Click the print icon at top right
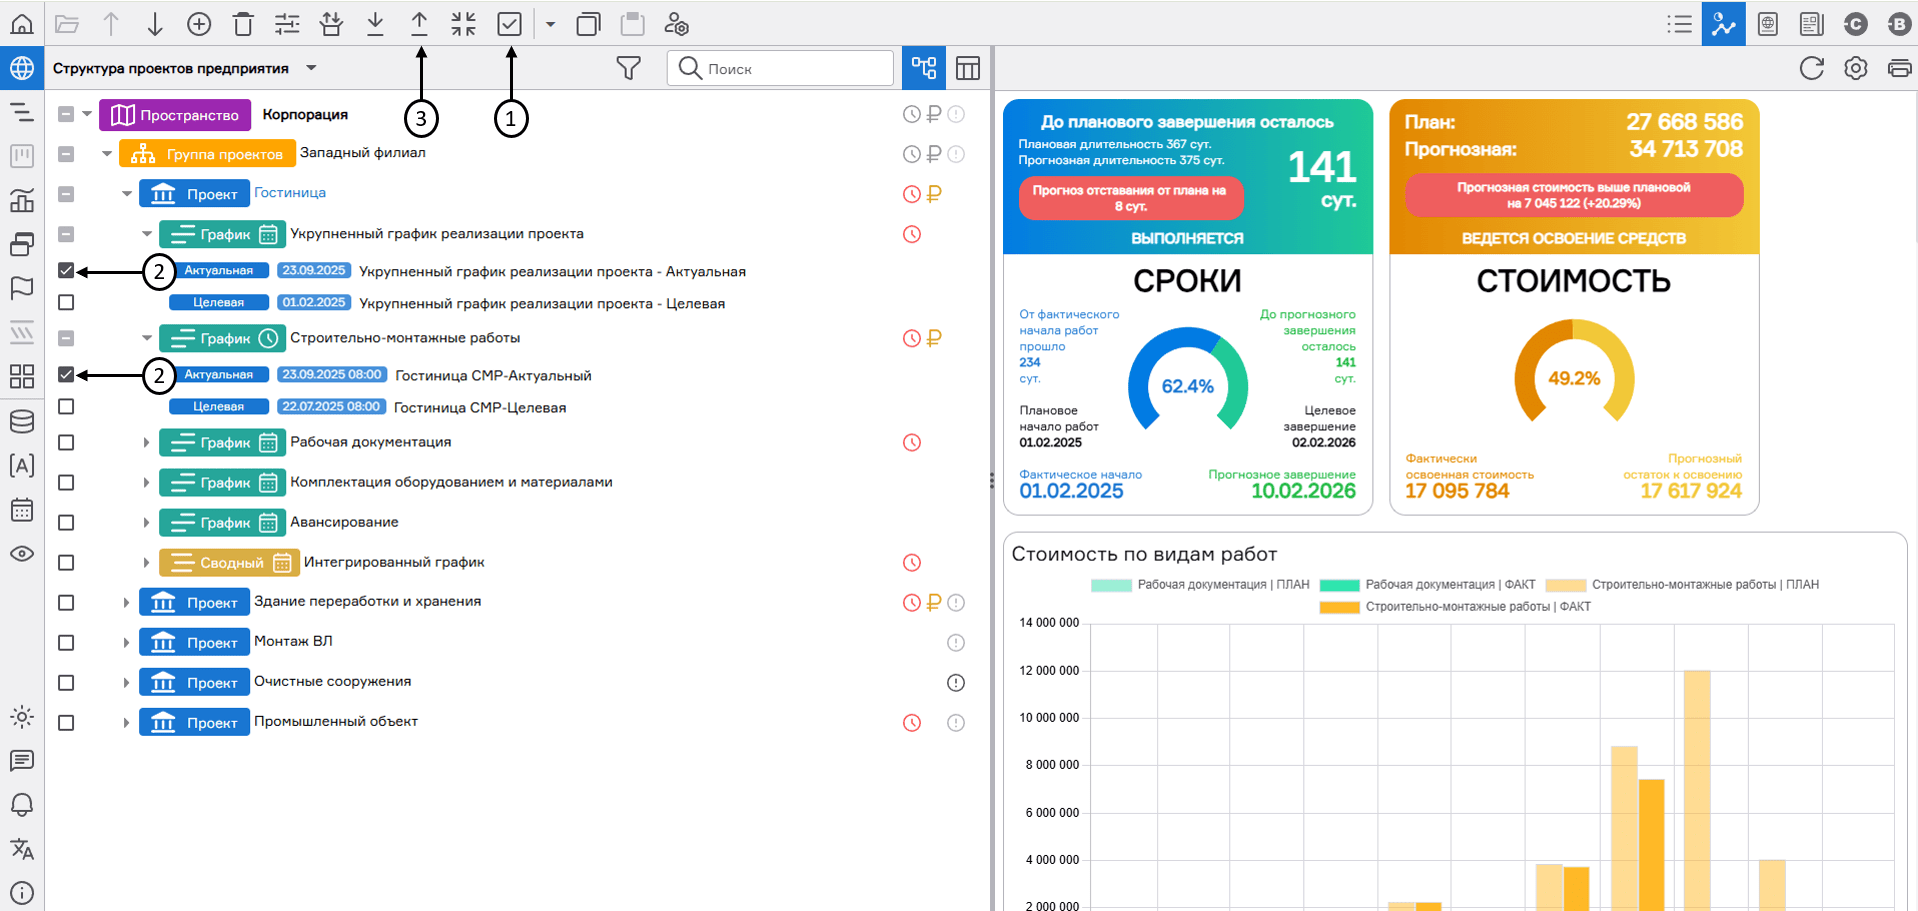Viewport: 1918px width, 911px height. point(1898,68)
